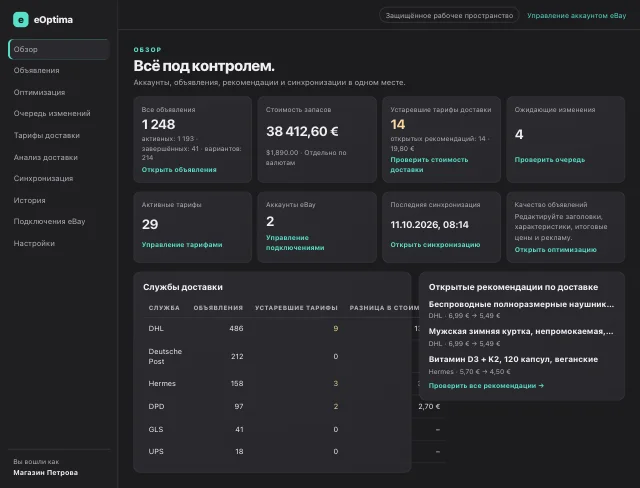Select Подключения eBay menu item

[x=49, y=222]
